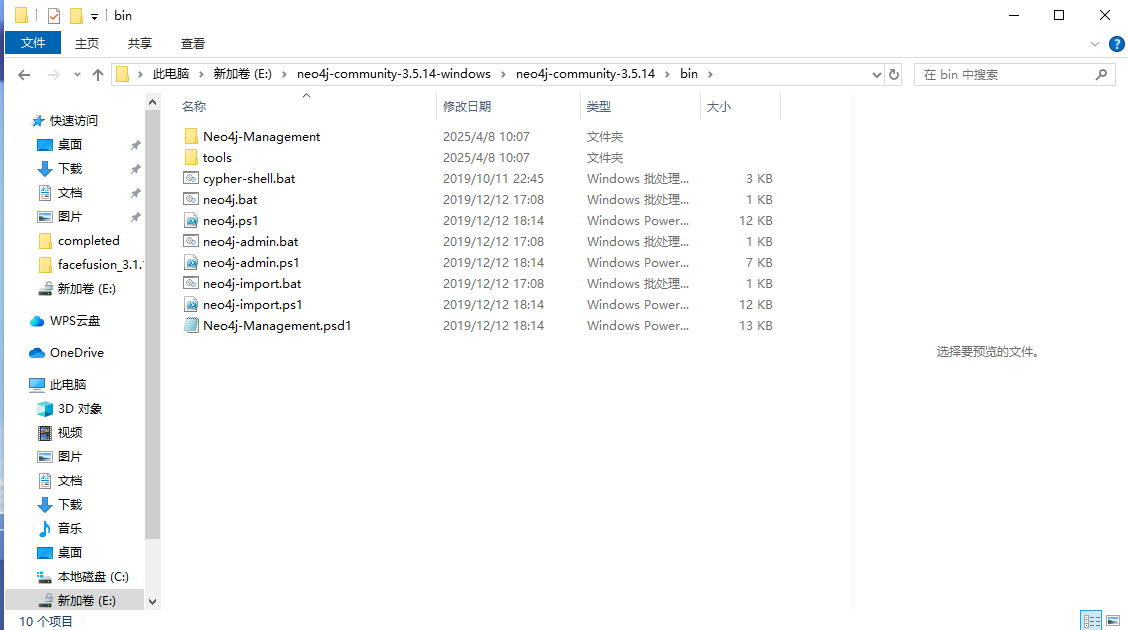Select the neo4j-admin.bat file icon
Viewport: 1128px width, 630px height.
click(191, 242)
